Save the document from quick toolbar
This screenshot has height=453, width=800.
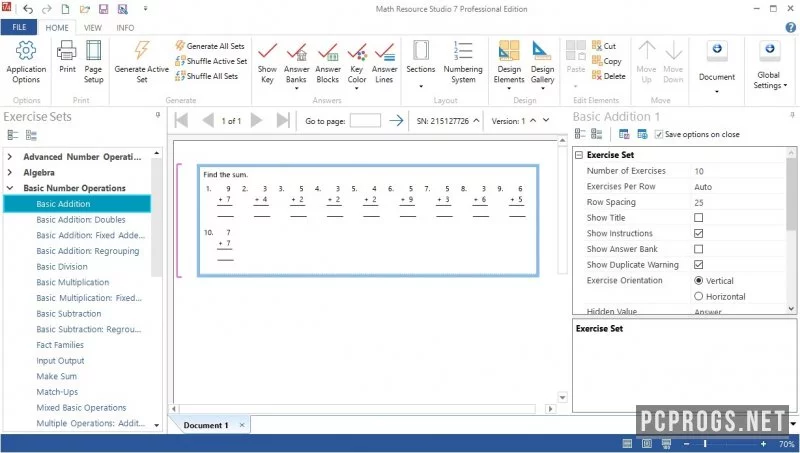[x=103, y=9]
